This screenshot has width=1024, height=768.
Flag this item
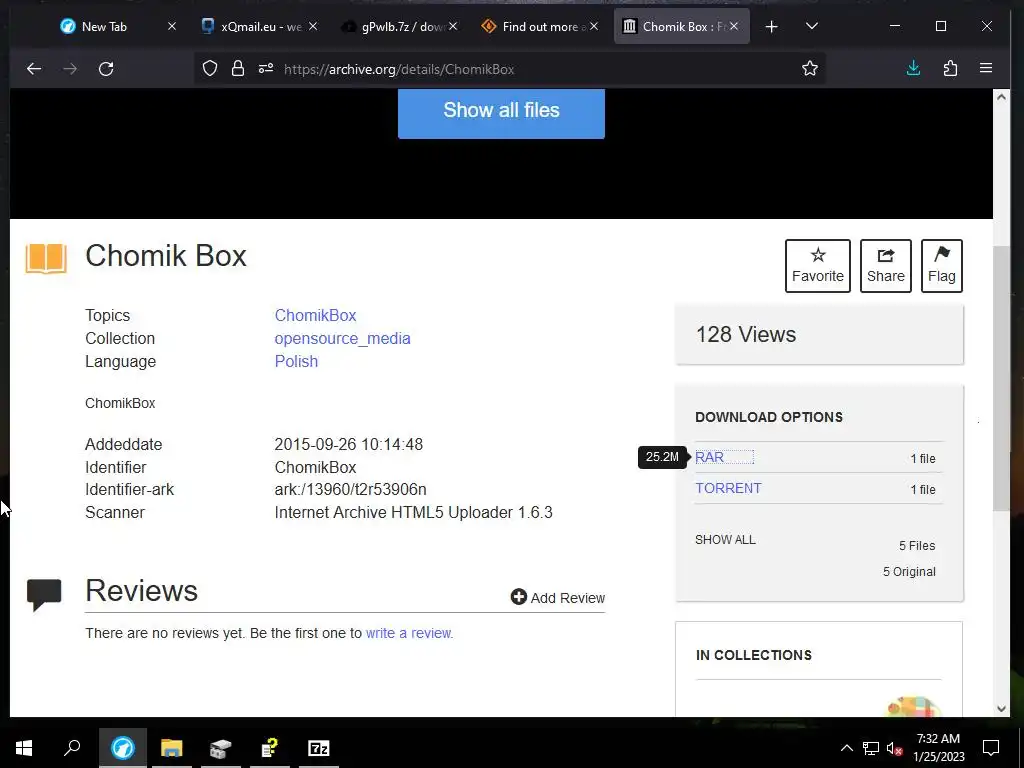(x=942, y=266)
